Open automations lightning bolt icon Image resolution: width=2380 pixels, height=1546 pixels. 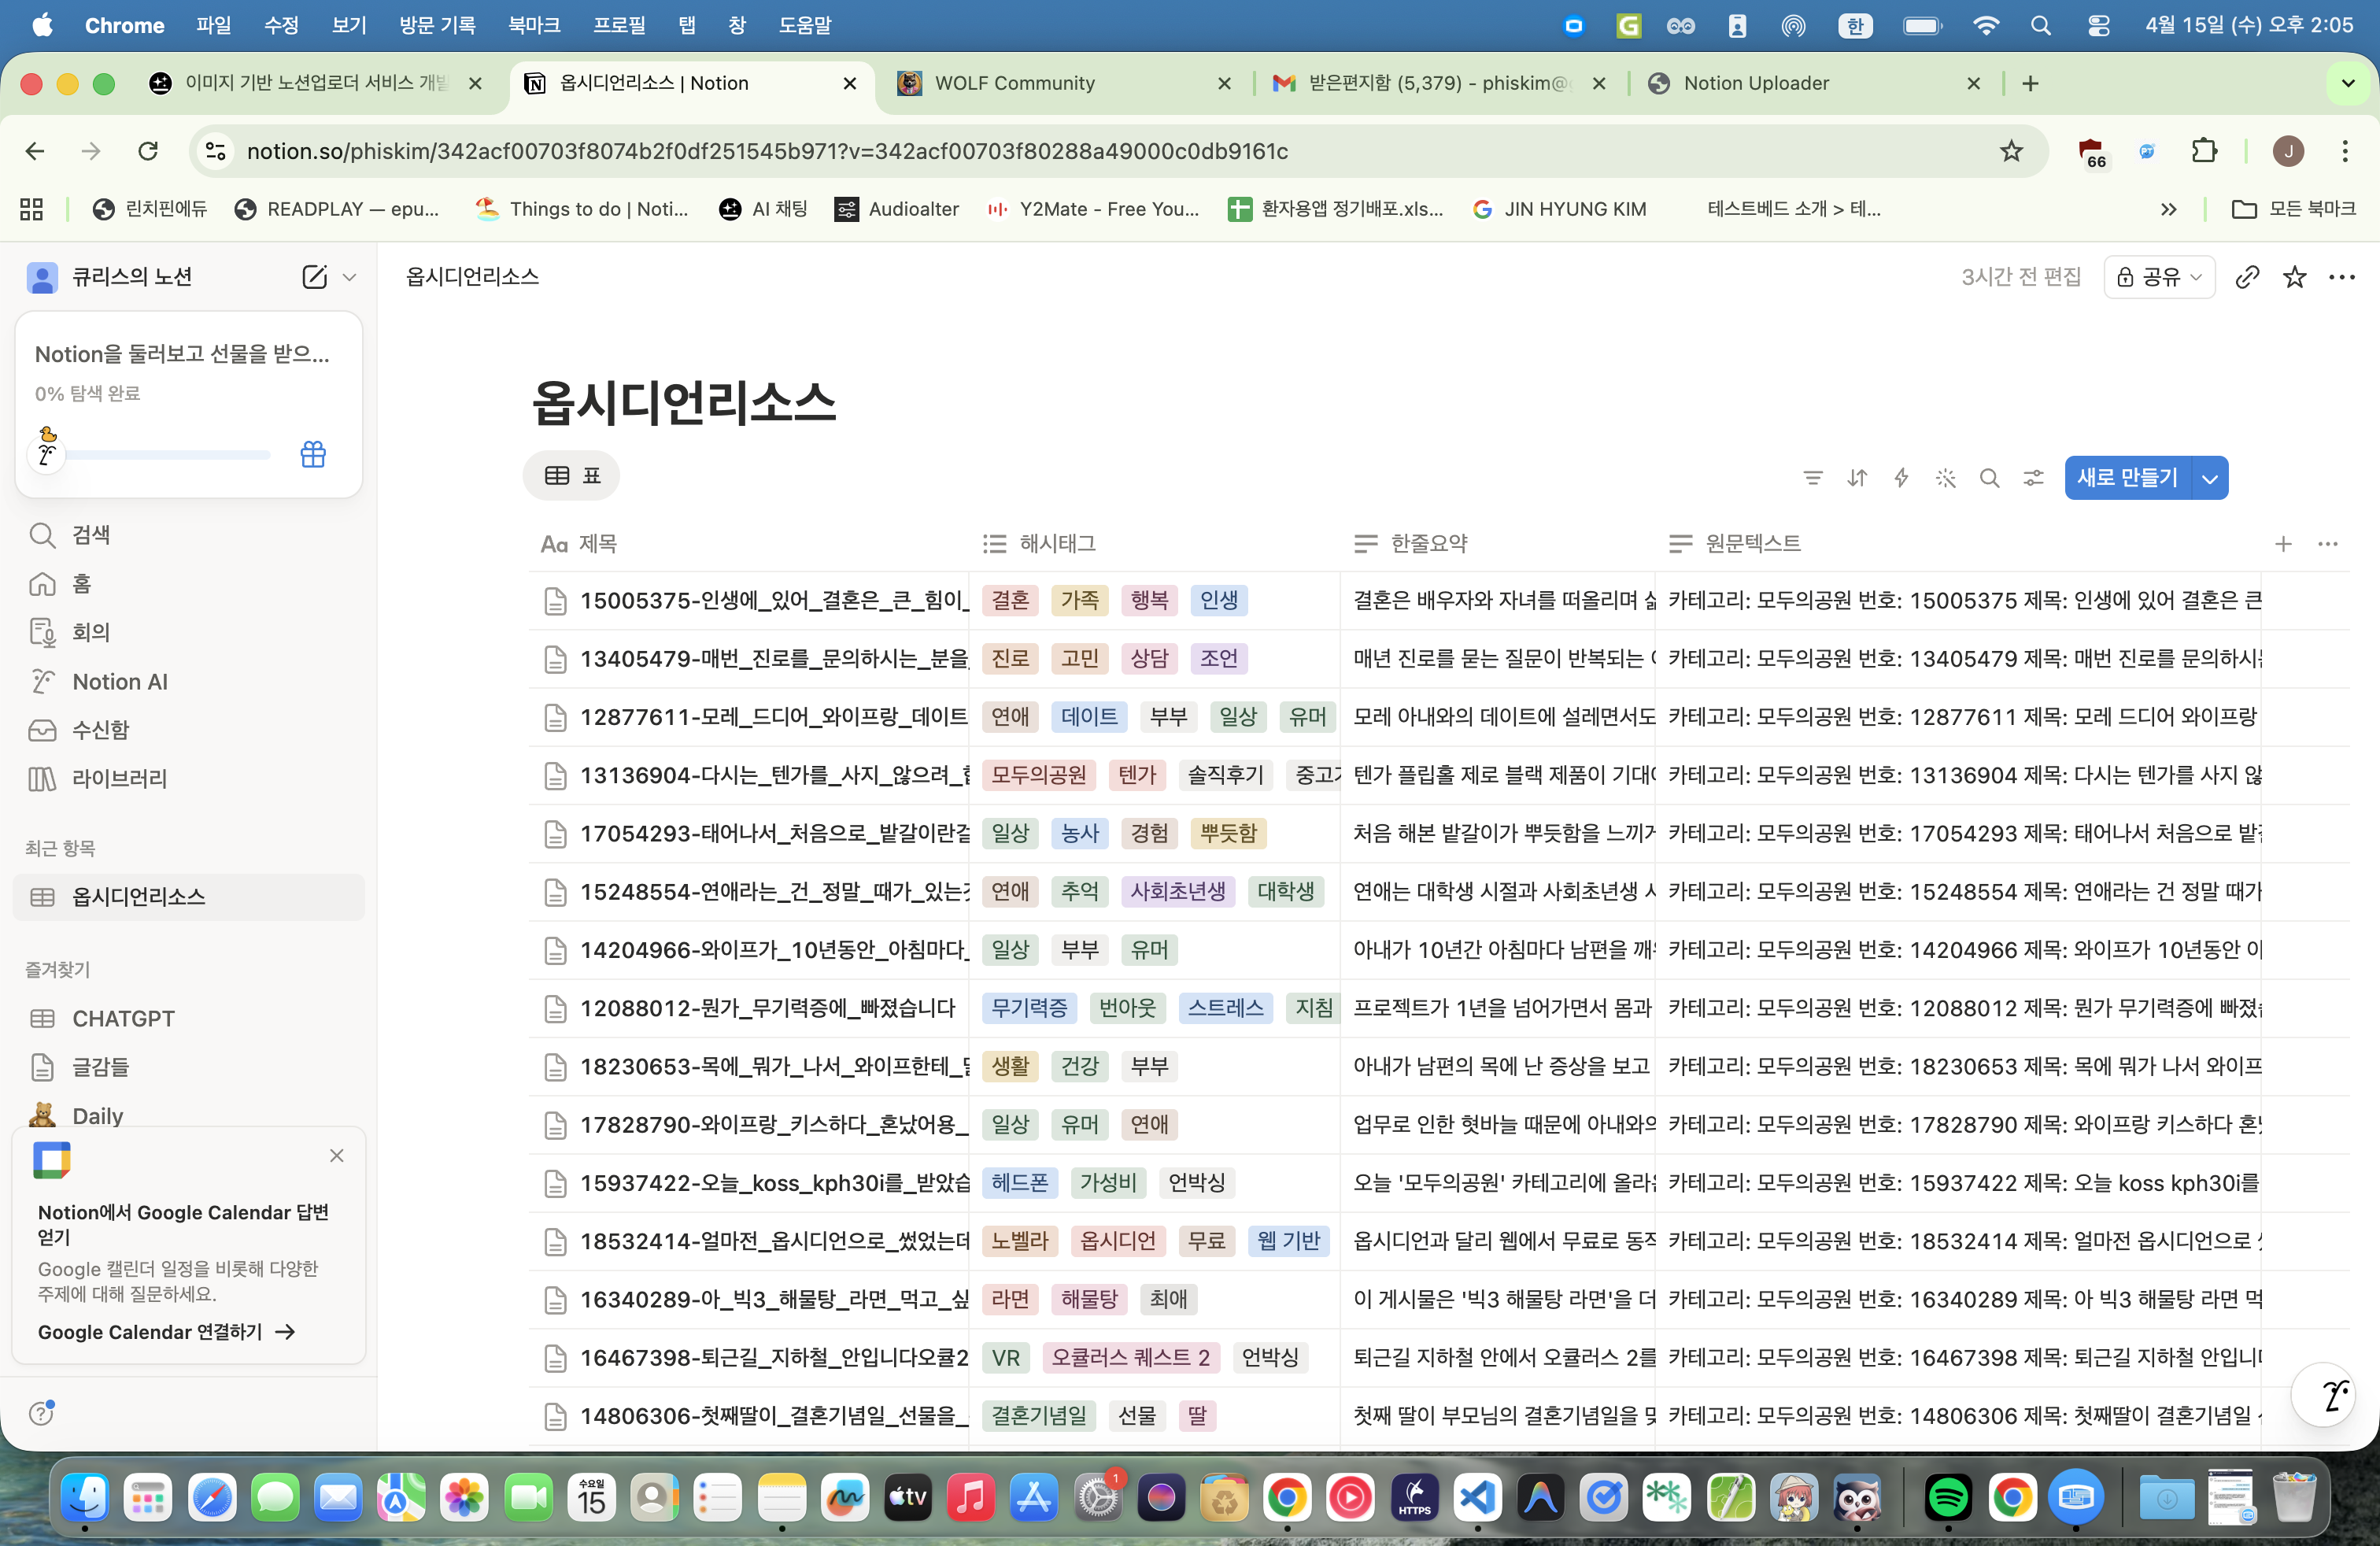tap(1901, 478)
